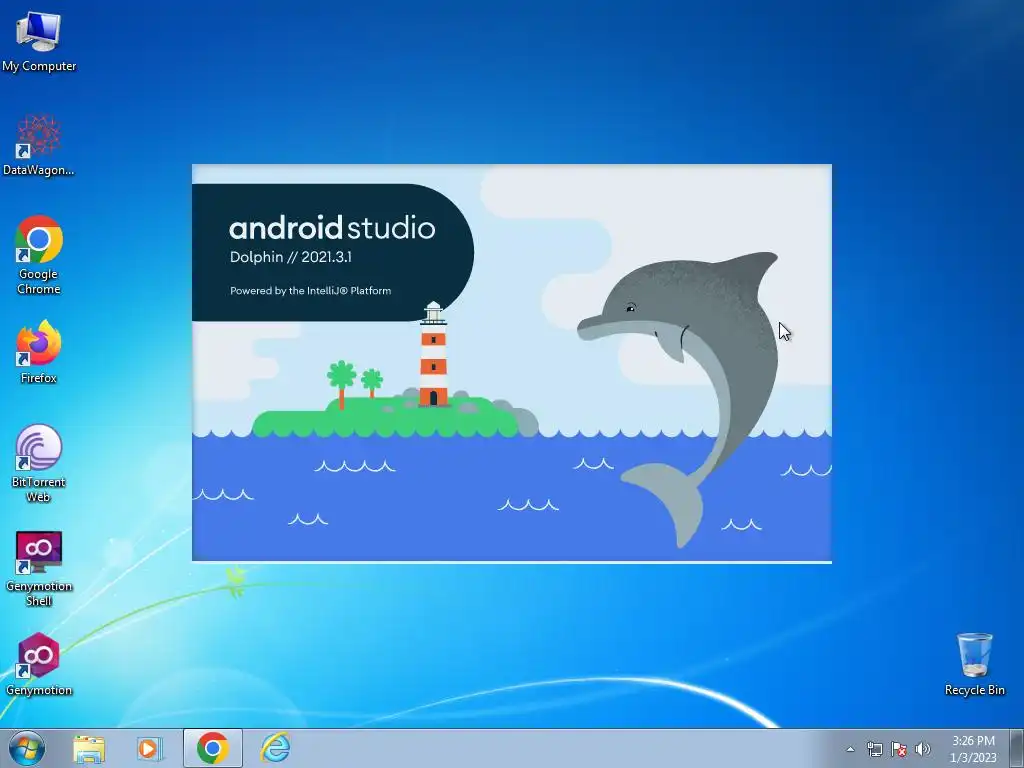The height and width of the screenshot is (768, 1024).
Task: Click the Android Studio Dolphin splash screen
Action: point(512,363)
